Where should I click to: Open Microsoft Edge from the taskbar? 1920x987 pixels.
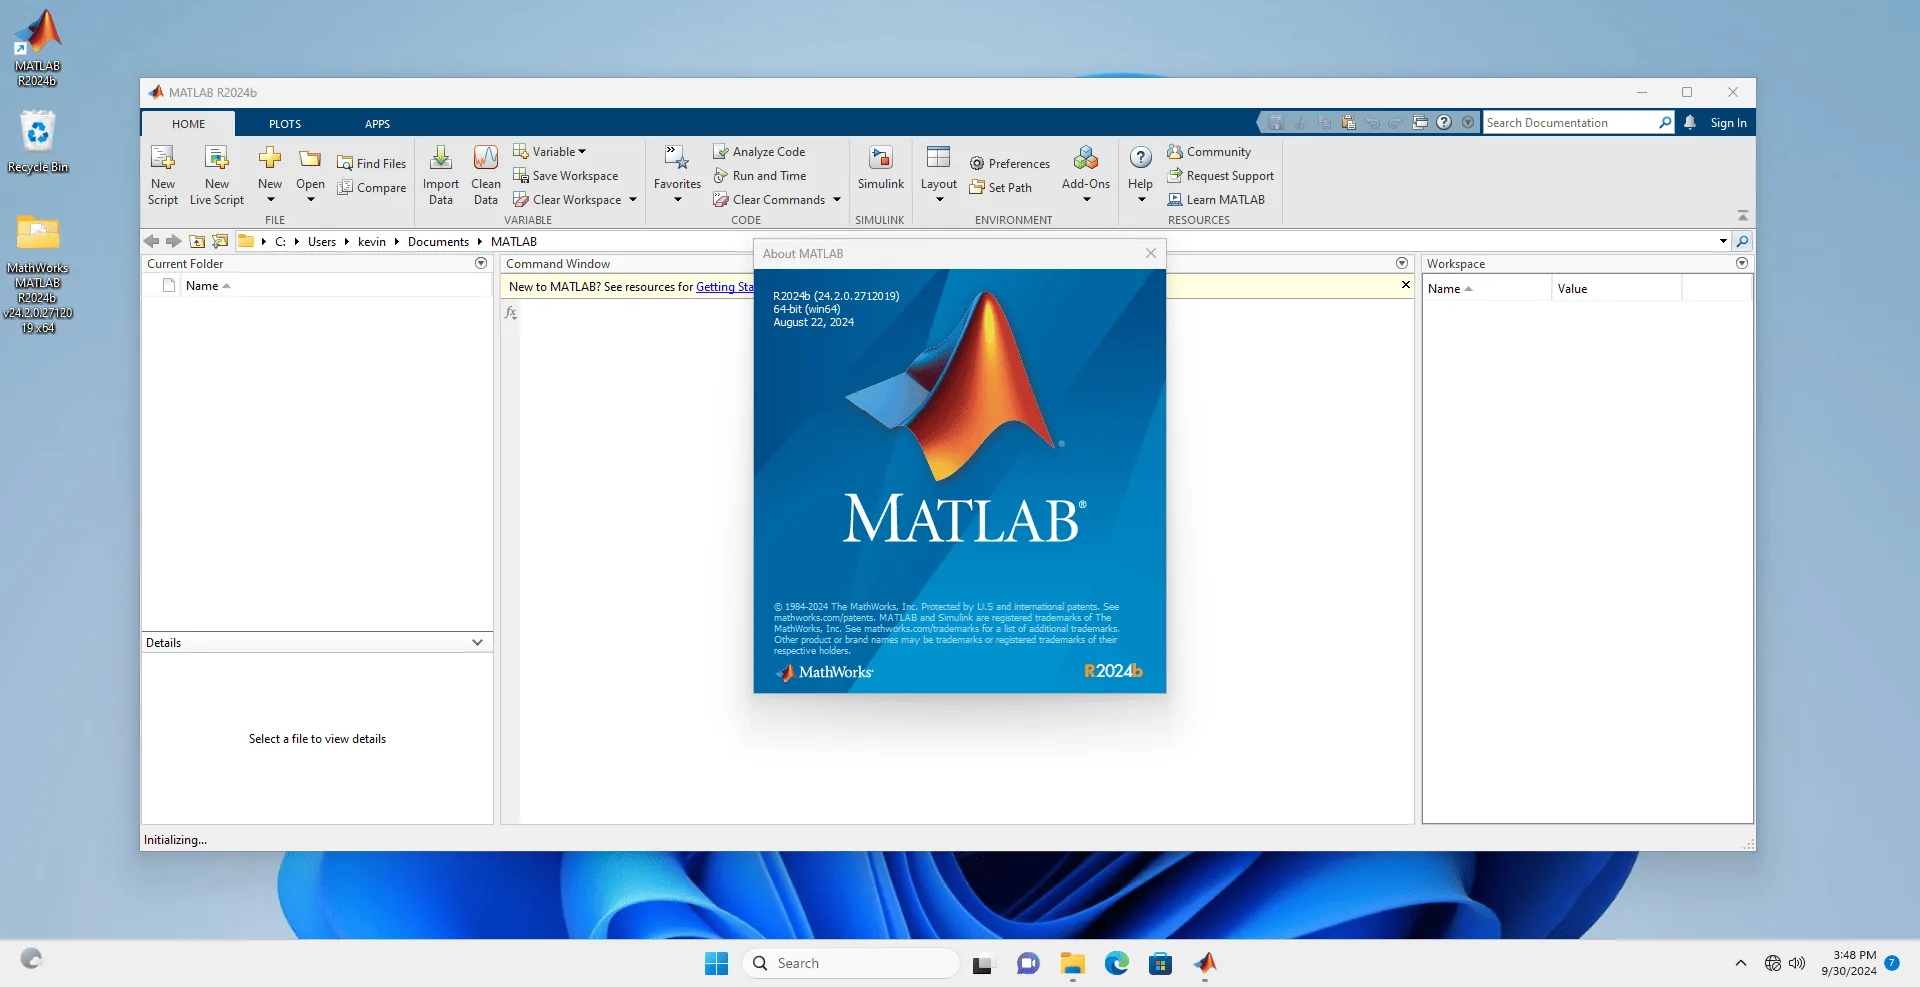1117,963
